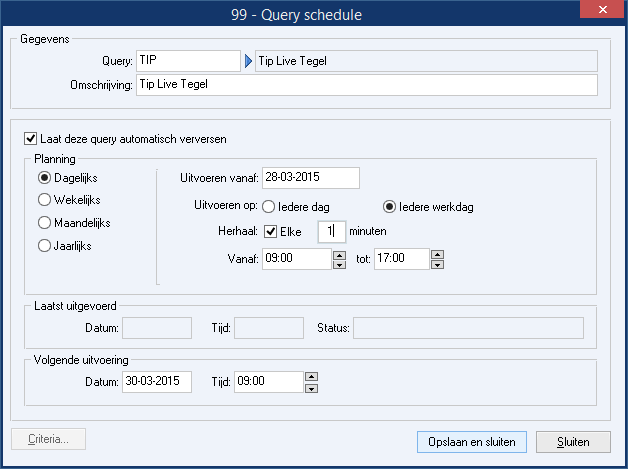This screenshot has height=469, width=628.
Task: Toggle the 'Elke' repeat checkbox
Action: pos(270,231)
